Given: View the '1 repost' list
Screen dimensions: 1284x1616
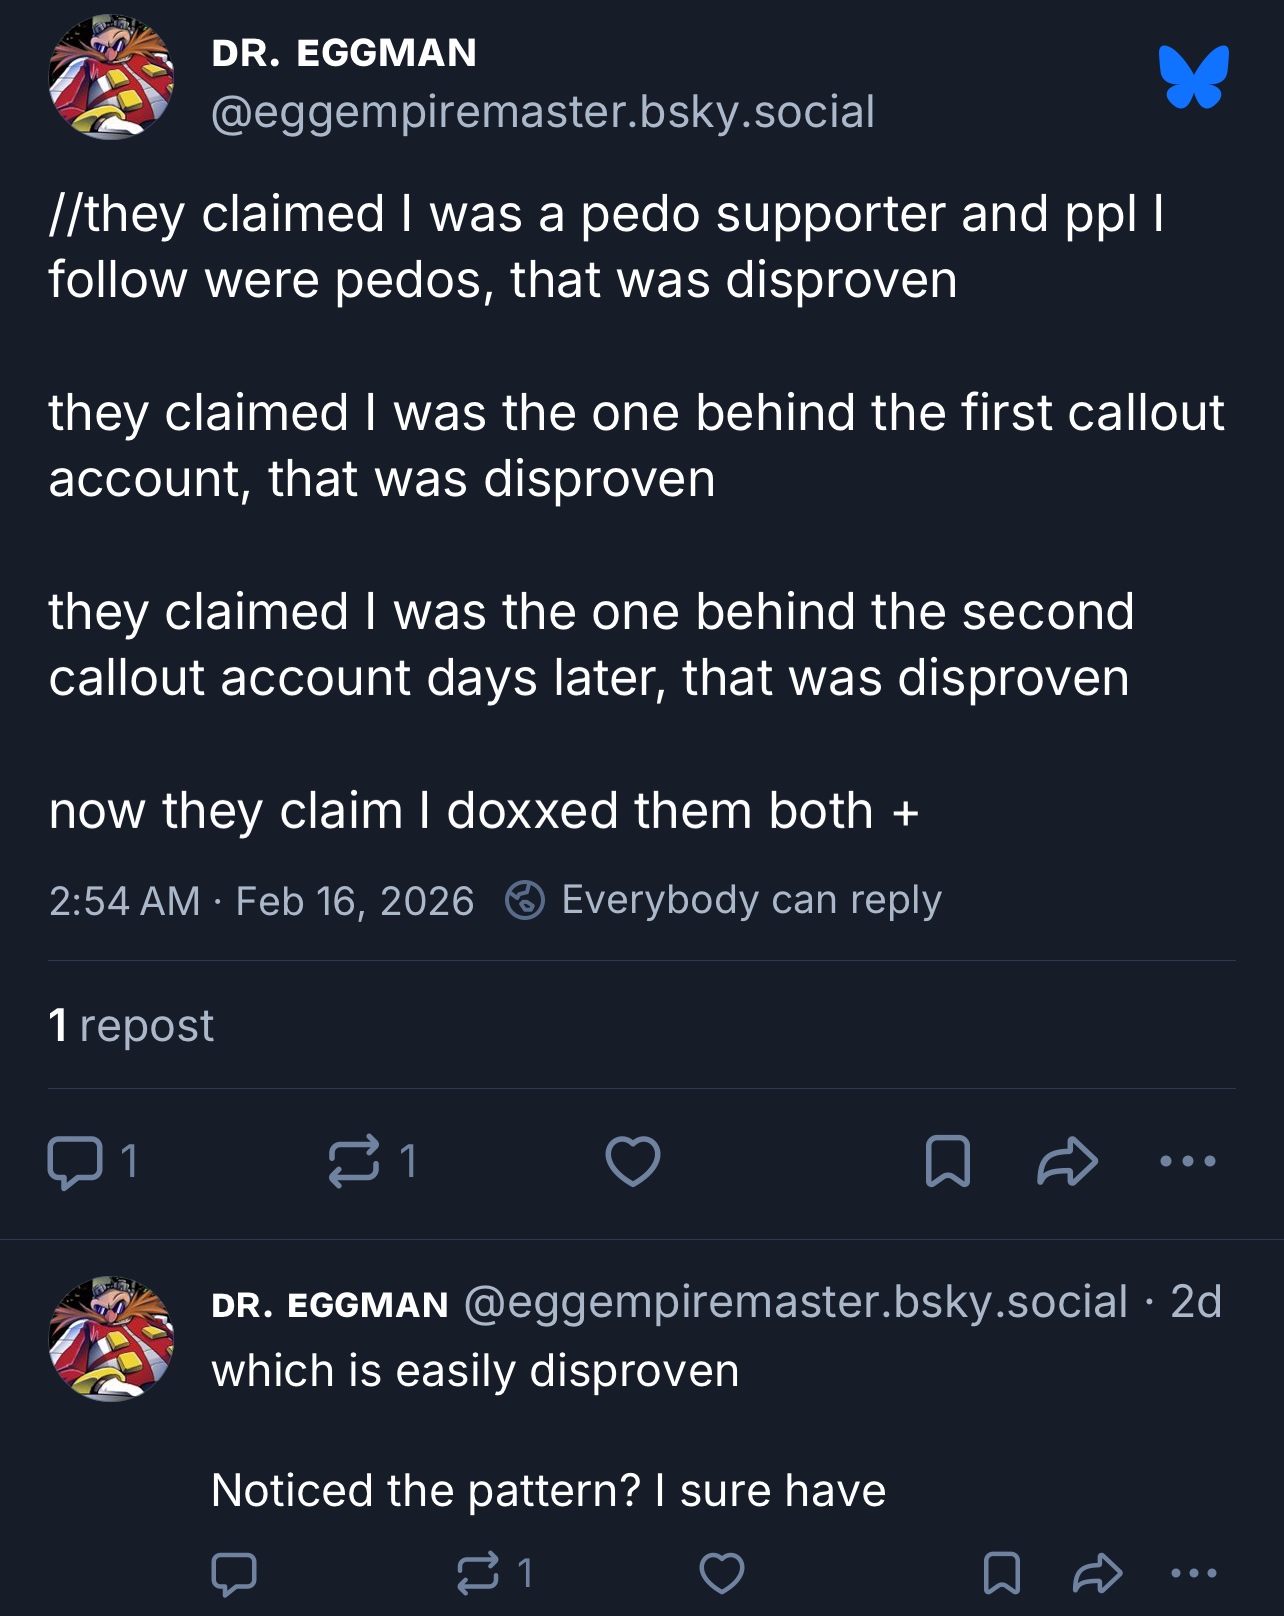Looking at the screenshot, I should coord(131,1025).
